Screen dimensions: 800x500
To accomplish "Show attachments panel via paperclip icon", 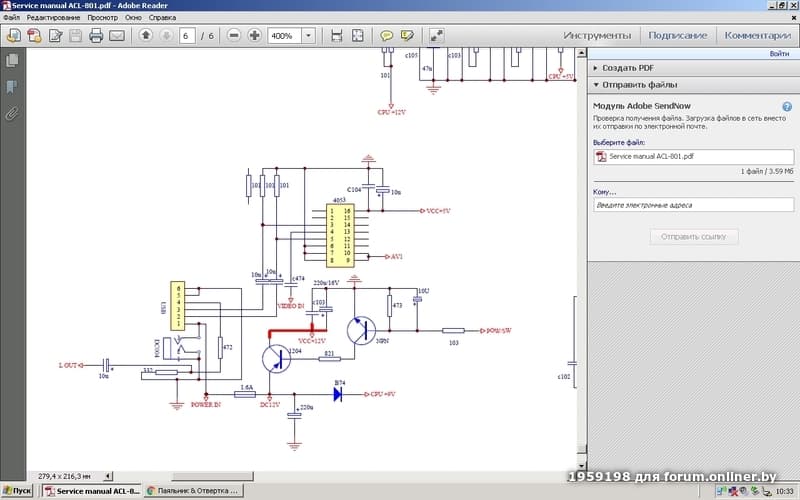I will point(12,112).
